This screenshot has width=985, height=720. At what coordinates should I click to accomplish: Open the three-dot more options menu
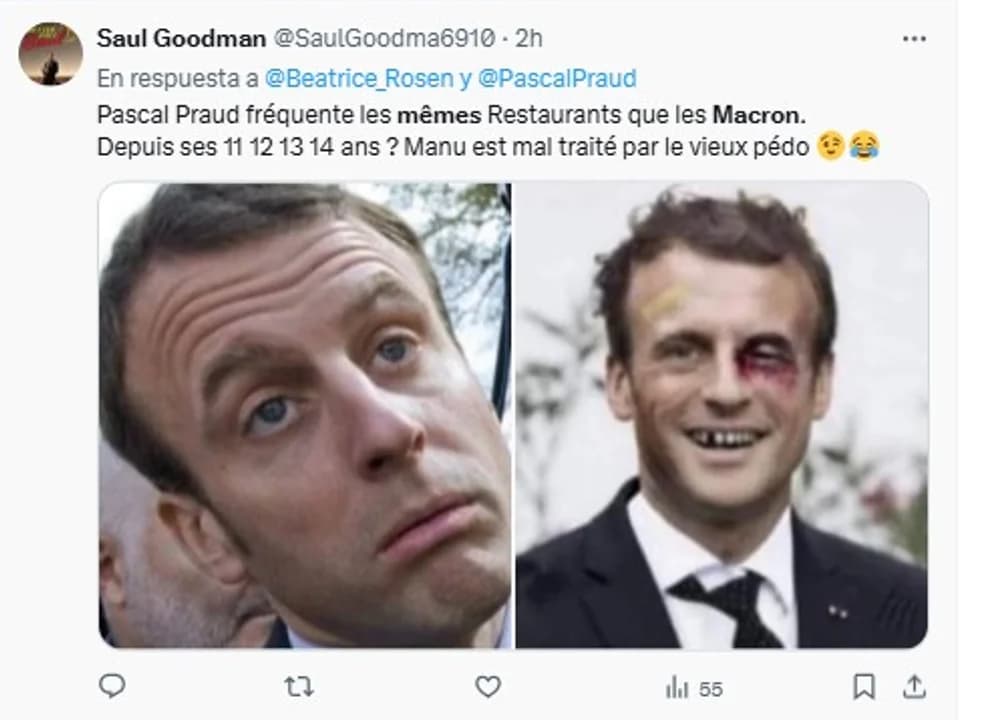(x=913, y=39)
